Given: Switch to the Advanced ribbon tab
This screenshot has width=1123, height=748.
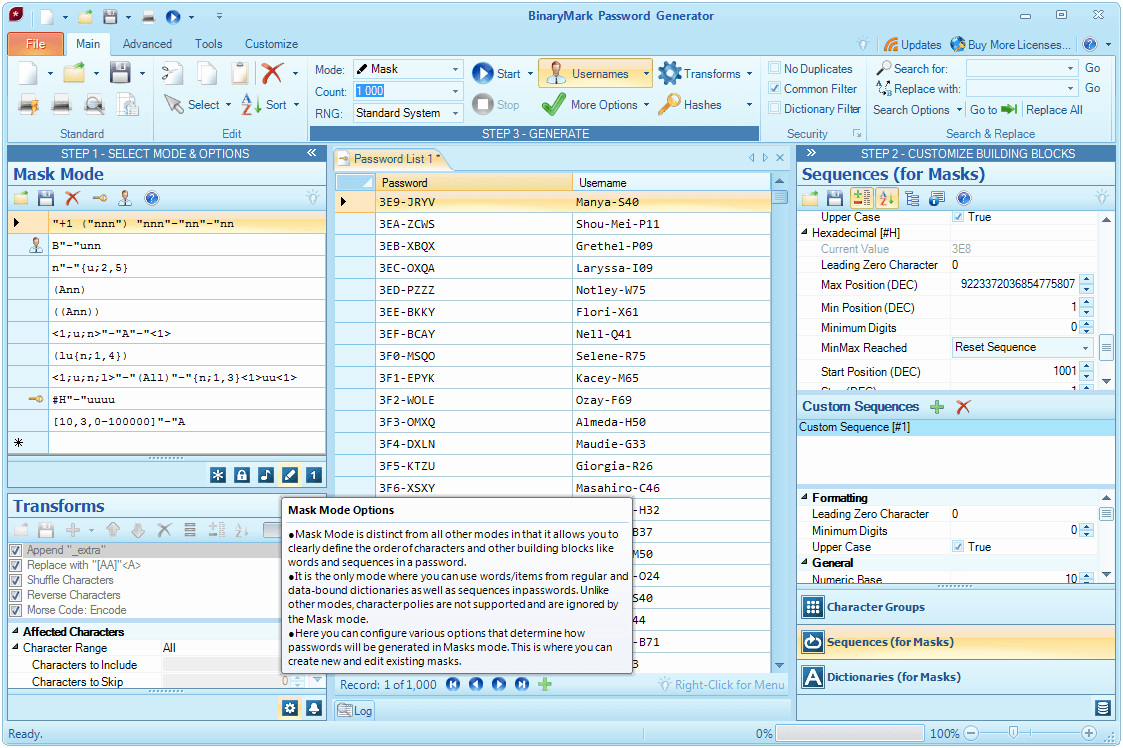Looking at the screenshot, I should click(x=147, y=44).
